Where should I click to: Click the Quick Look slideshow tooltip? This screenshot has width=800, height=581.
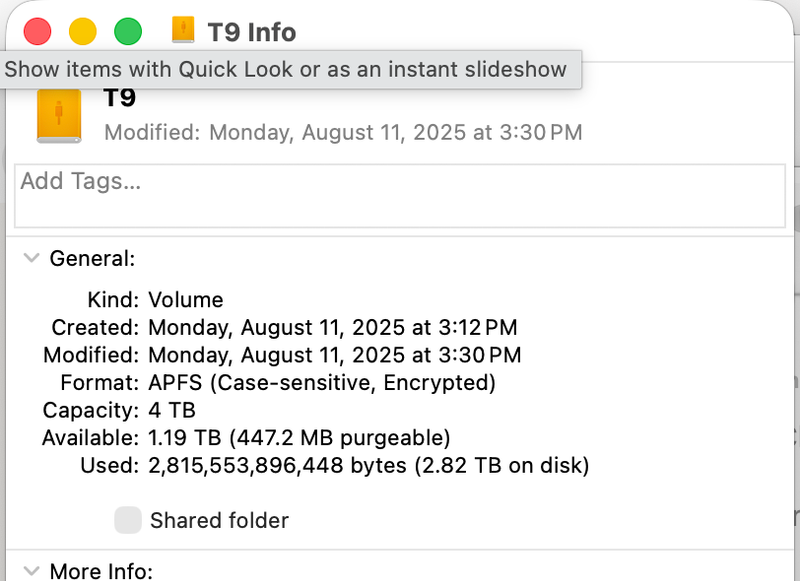[286, 70]
